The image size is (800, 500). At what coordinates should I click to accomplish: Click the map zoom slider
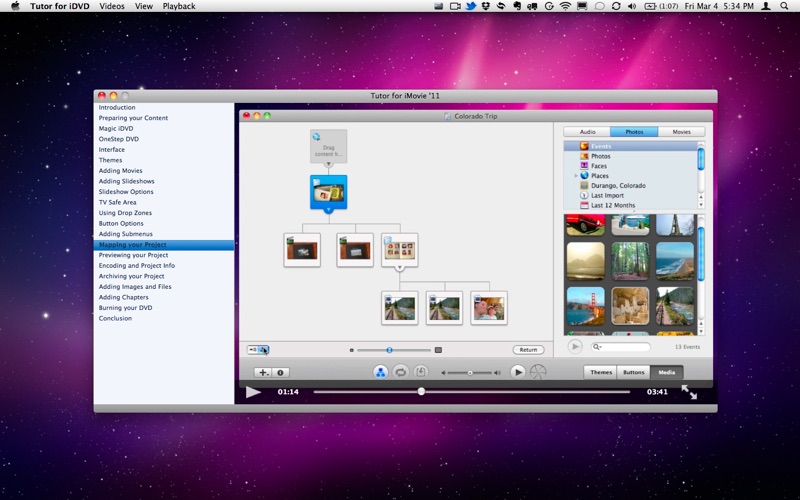(390, 350)
